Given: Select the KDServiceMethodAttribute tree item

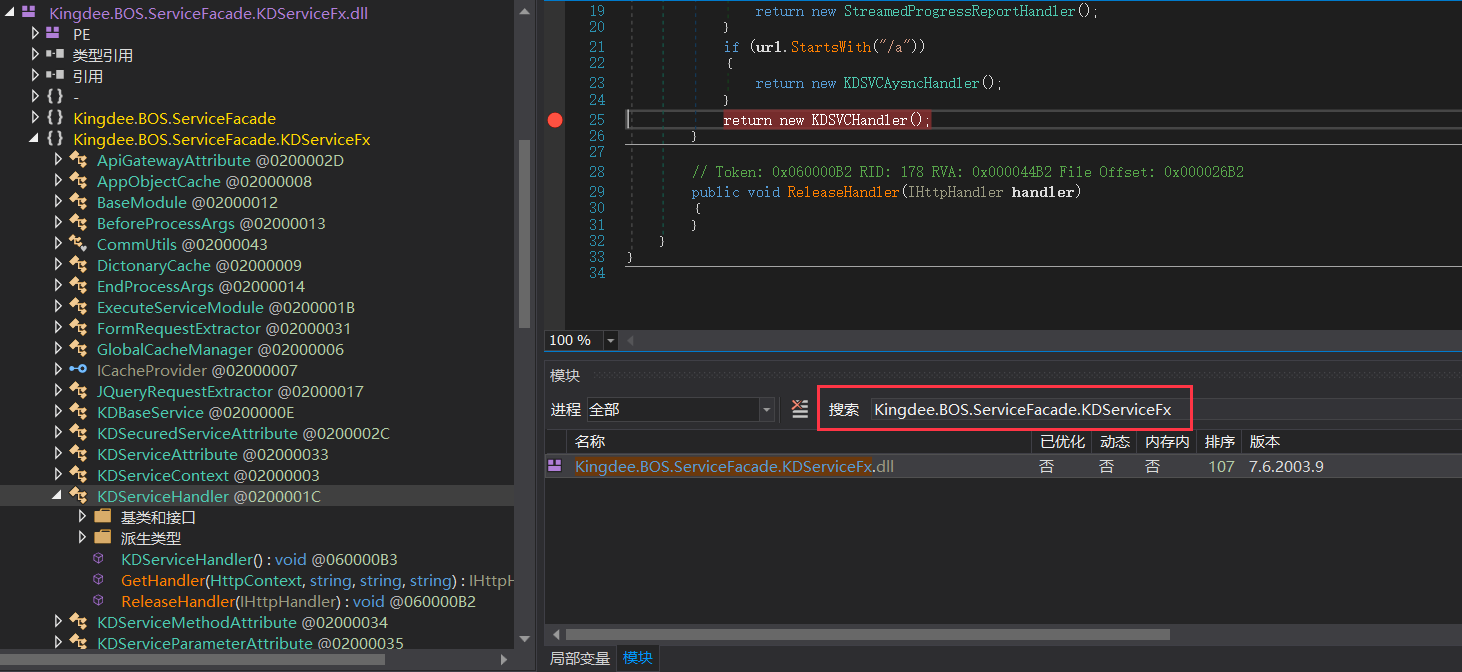Looking at the screenshot, I should point(242,622).
